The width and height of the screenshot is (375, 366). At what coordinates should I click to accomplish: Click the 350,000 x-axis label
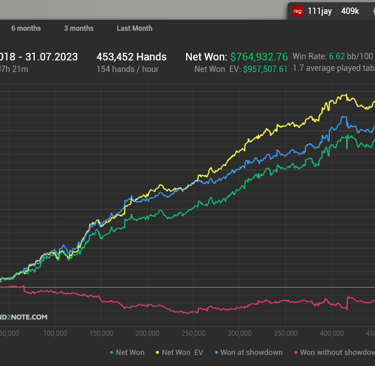coord(286,333)
